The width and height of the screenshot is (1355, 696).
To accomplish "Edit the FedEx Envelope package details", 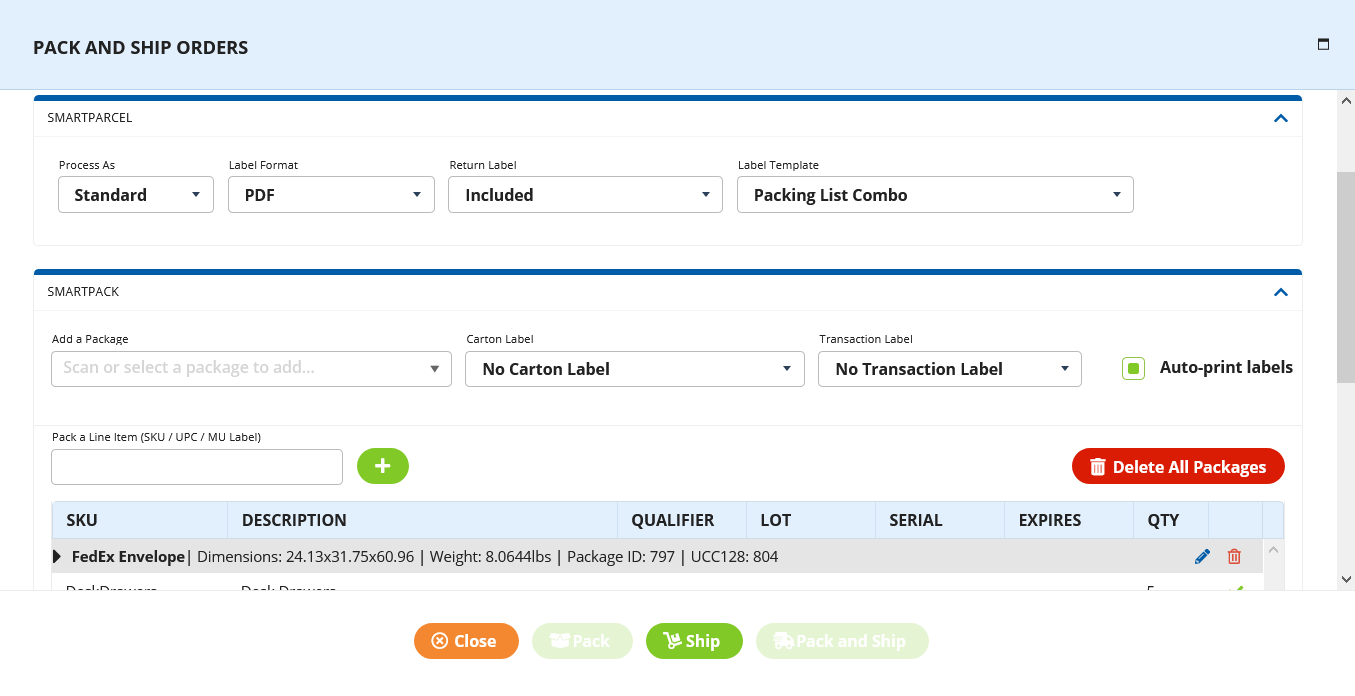I will click(1202, 556).
